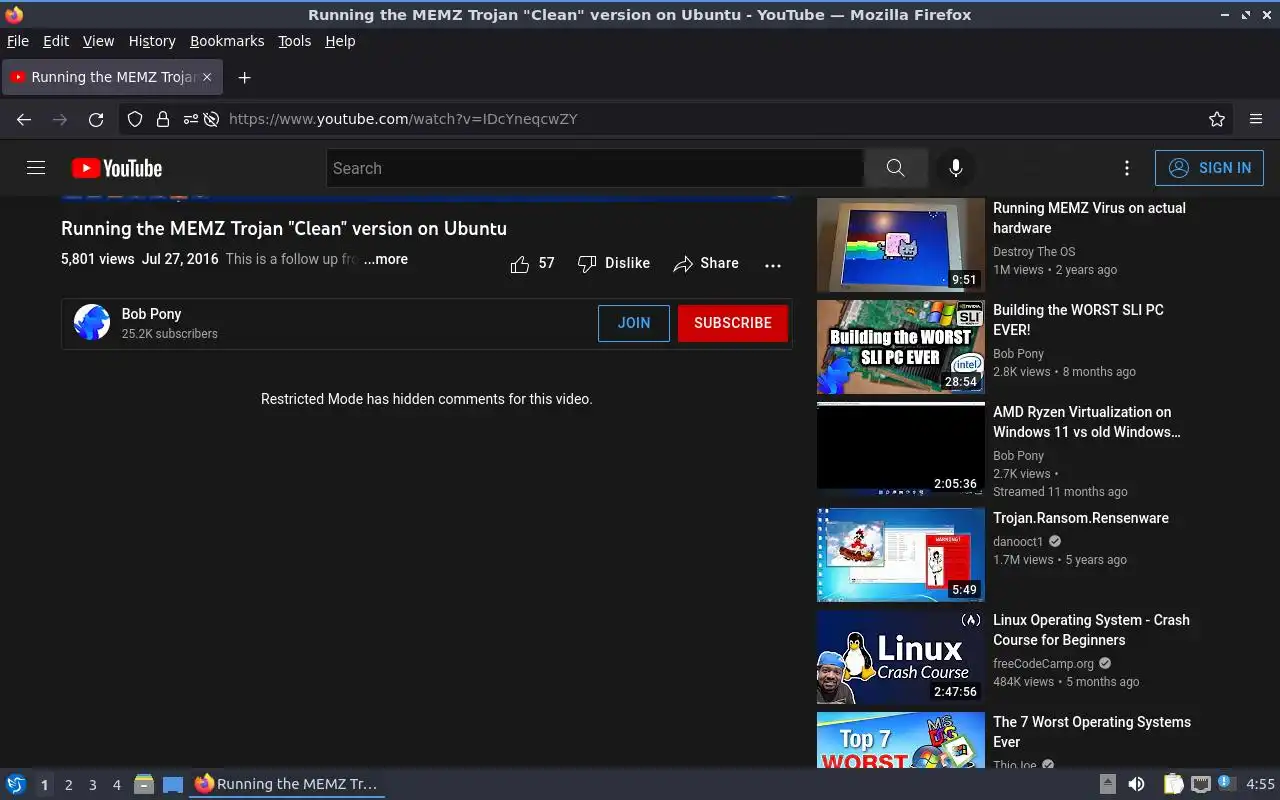Open file manager from taskbar
Screen dimensions: 1280x800
pos(144,784)
